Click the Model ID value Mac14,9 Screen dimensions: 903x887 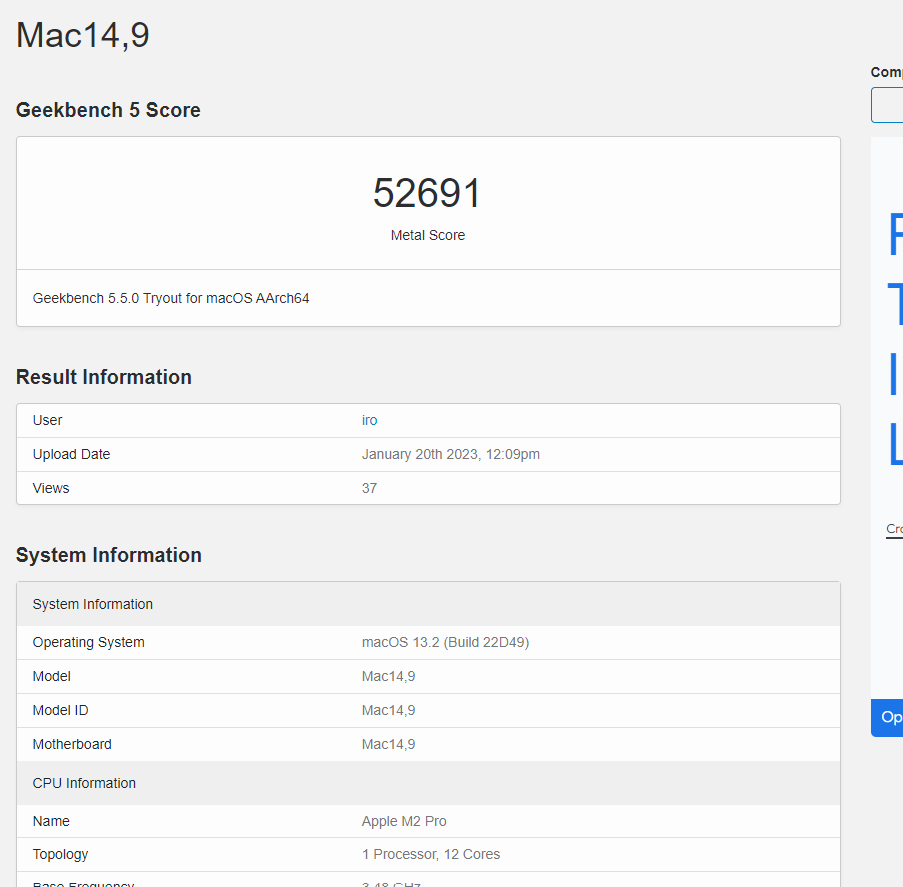[388, 710]
